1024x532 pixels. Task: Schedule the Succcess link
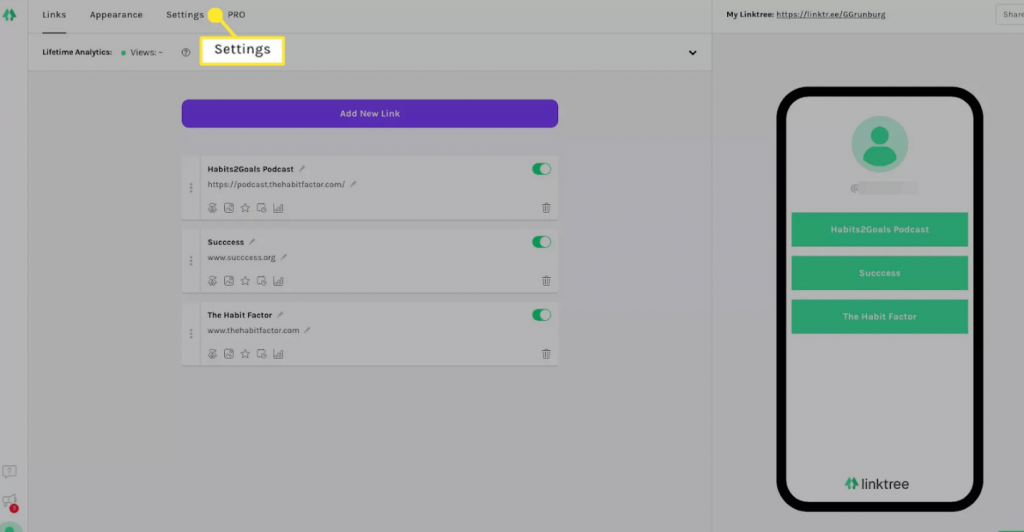click(x=261, y=281)
